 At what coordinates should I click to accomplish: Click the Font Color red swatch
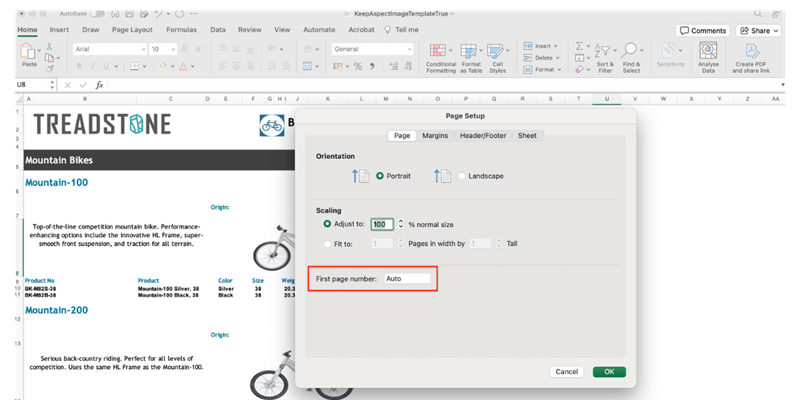click(183, 66)
